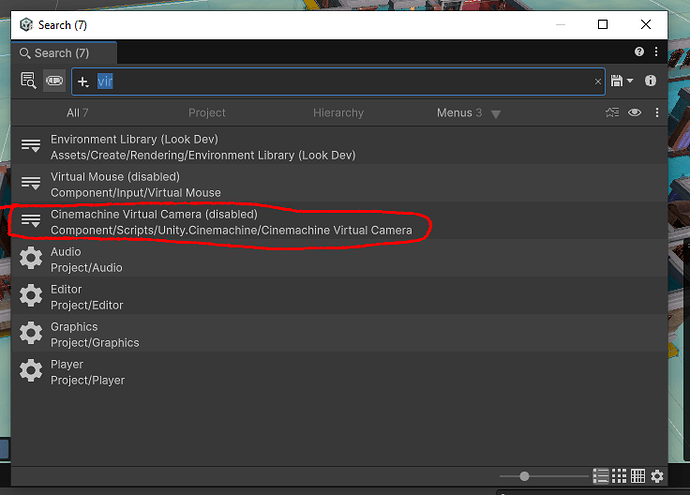Click menu icon beside Environment Library

(31, 146)
